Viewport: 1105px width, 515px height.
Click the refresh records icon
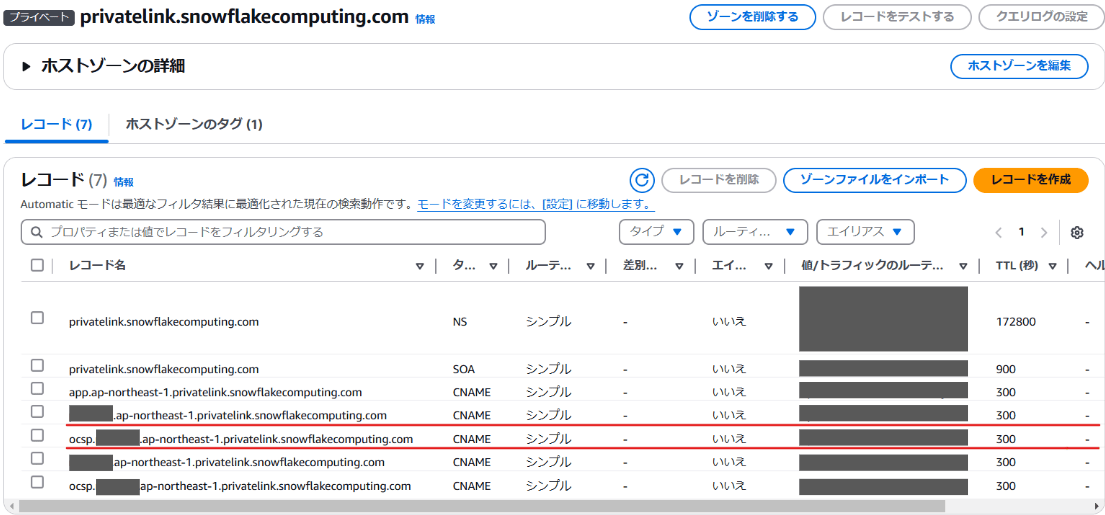pos(641,180)
